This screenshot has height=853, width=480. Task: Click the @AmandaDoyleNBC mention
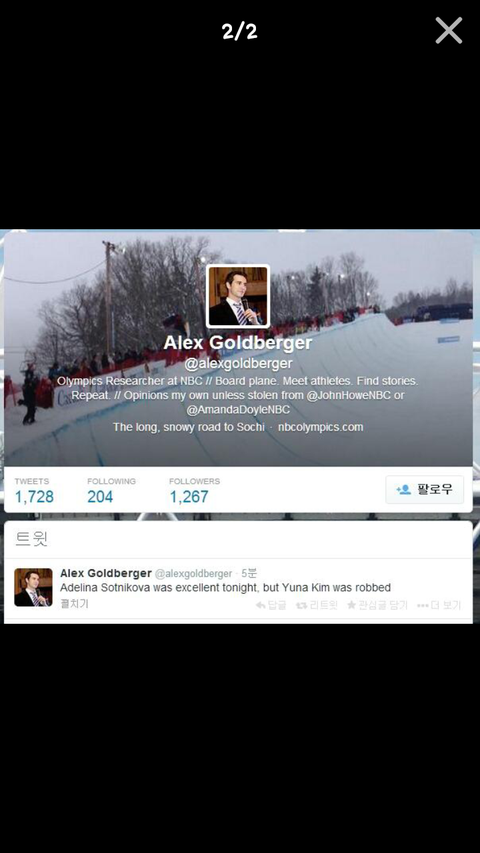point(238,410)
